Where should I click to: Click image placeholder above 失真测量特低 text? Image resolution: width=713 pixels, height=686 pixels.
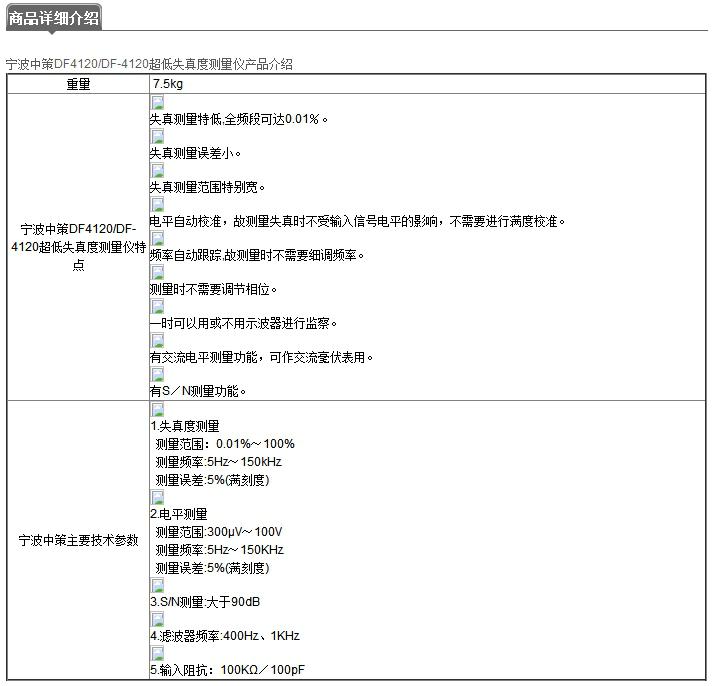click(x=157, y=102)
